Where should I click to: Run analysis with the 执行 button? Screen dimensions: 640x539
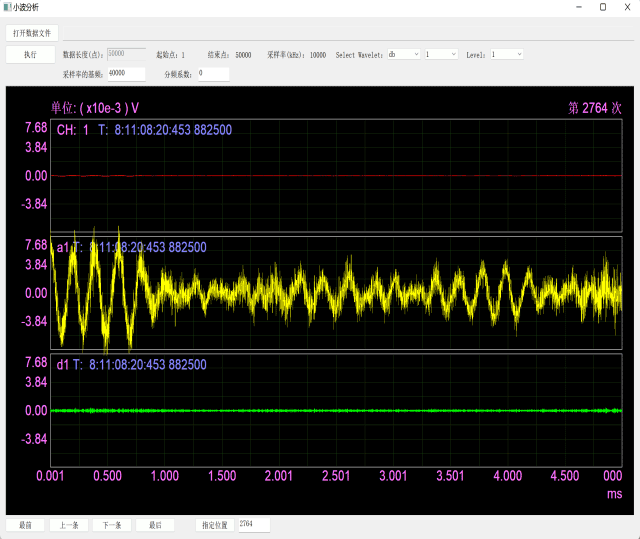tap(30, 55)
